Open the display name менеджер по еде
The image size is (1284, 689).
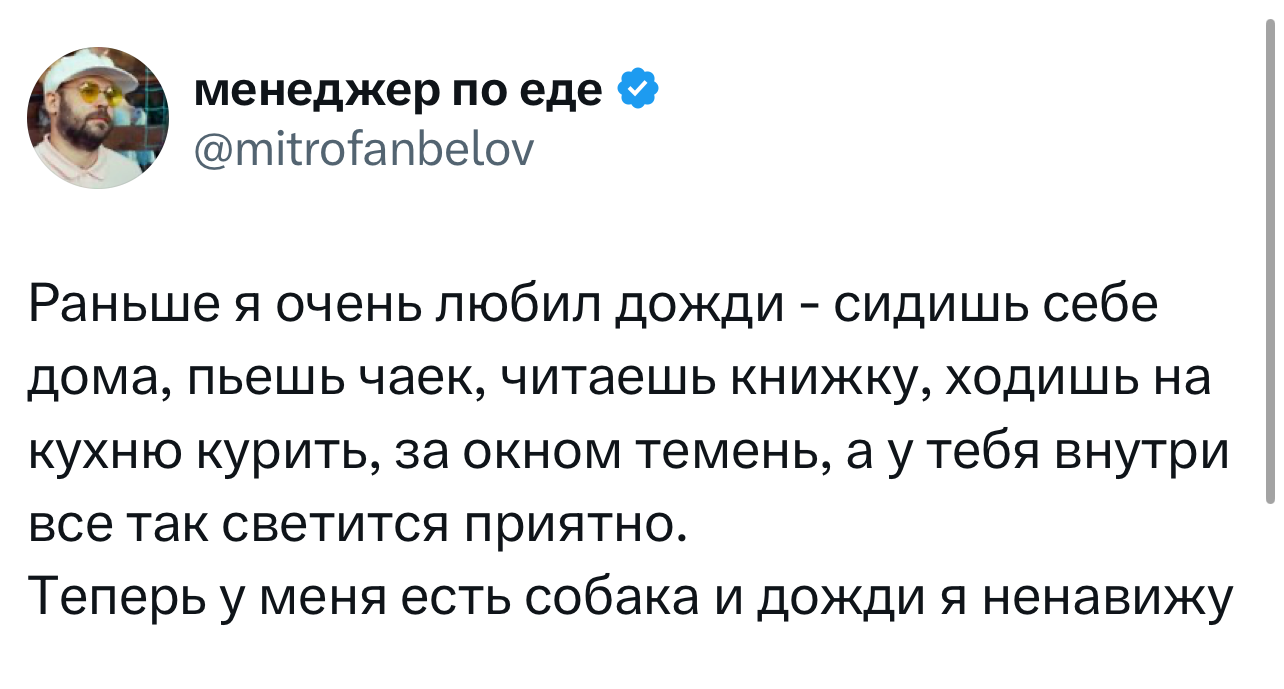(x=398, y=94)
